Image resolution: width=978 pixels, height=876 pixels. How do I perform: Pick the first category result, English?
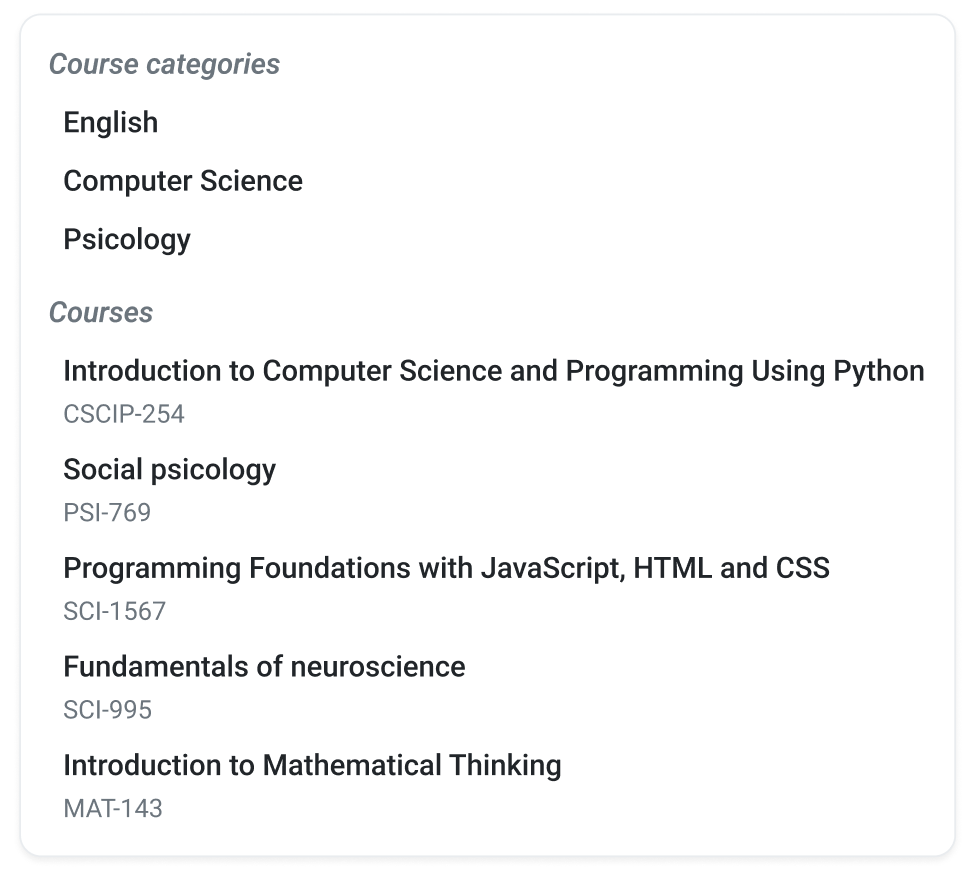point(110,122)
